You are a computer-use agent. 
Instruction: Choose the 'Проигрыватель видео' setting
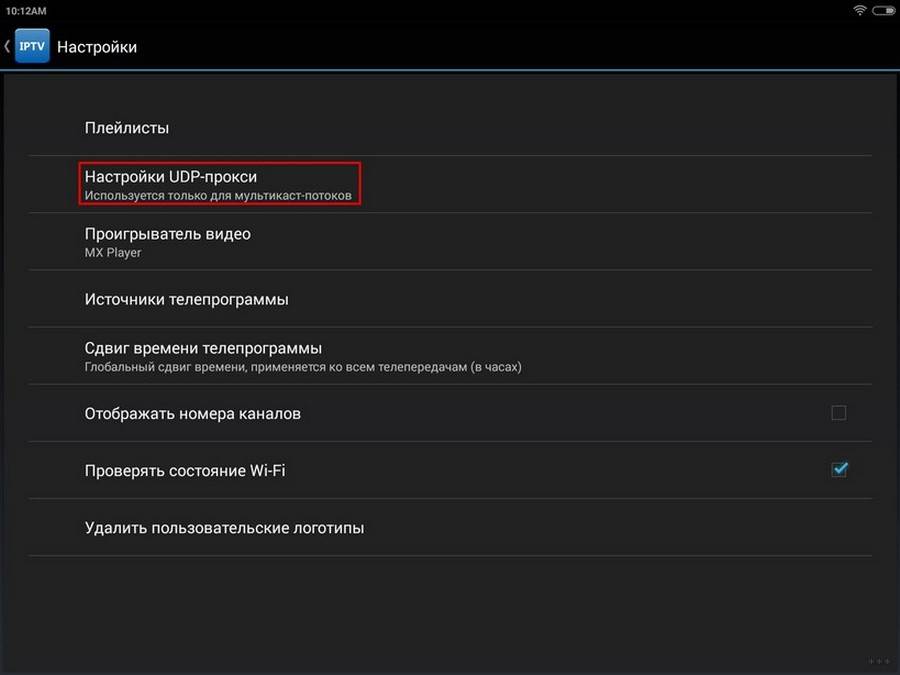point(168,234)
